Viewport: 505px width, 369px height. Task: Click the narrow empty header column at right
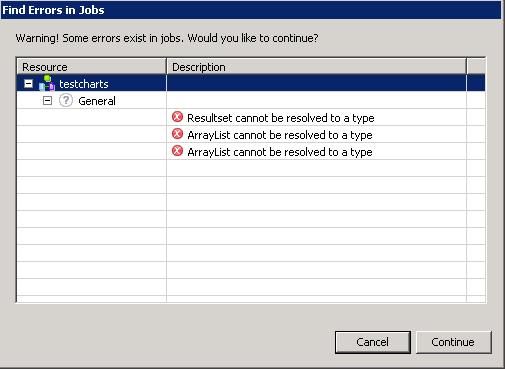pos(476,66)
